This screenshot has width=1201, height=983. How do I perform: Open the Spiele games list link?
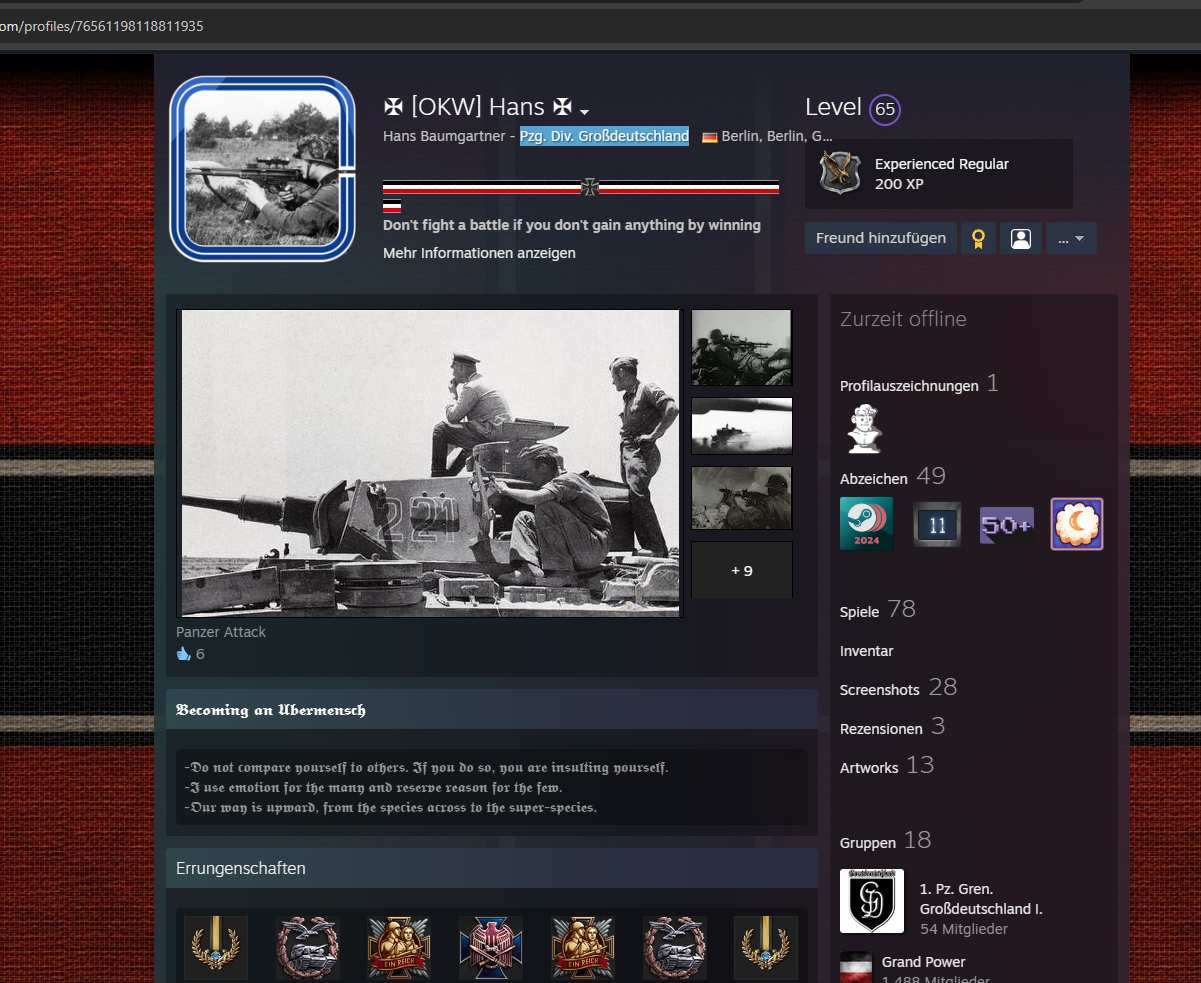[859, 612]
